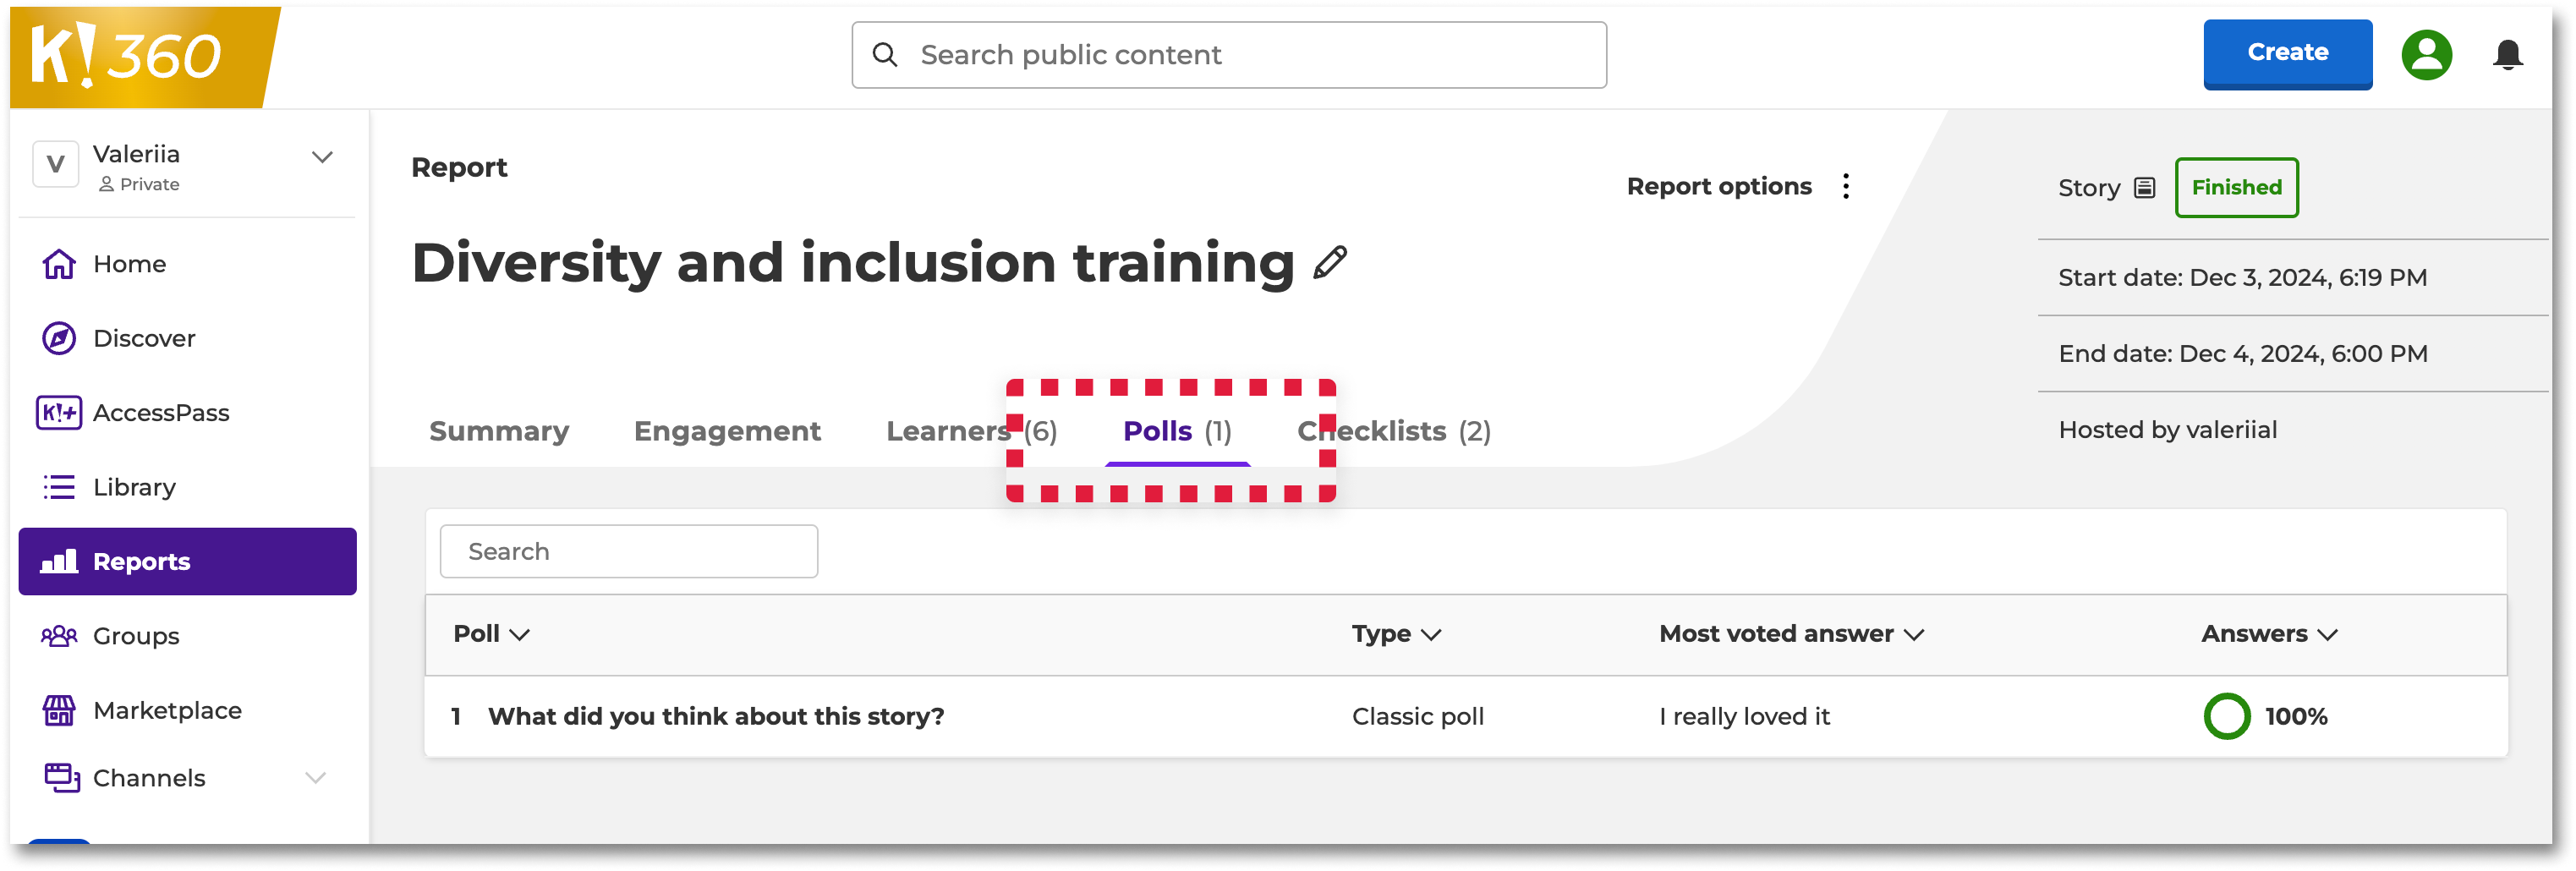This screenshot has width=2576, height=871.
Task: Click the blue Create button
Action: (x=2287, y=54)
